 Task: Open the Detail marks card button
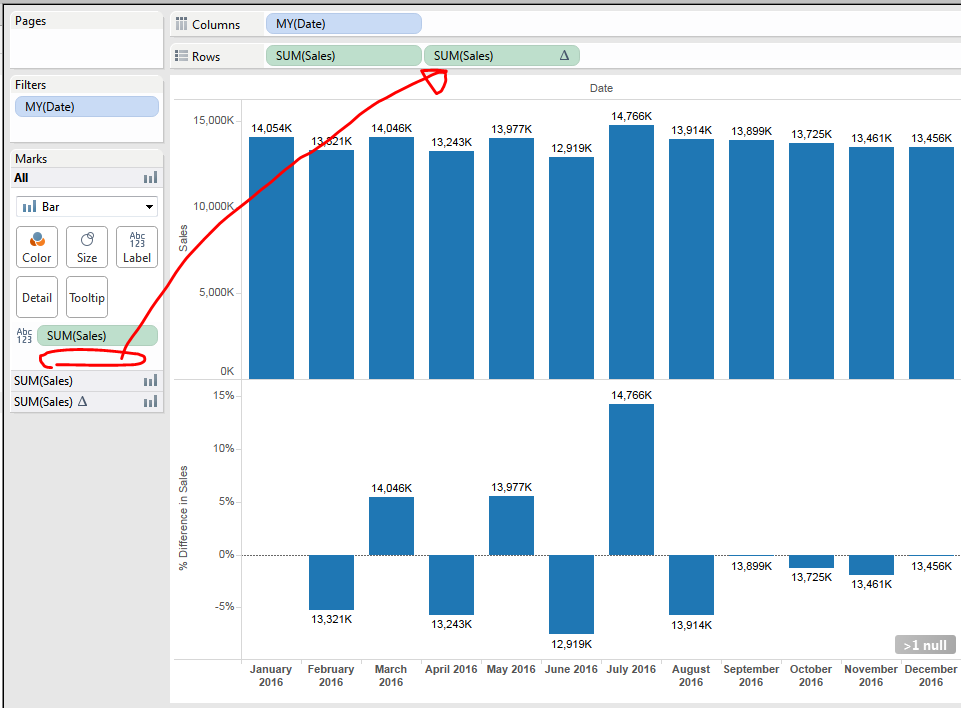pos(37,297)
